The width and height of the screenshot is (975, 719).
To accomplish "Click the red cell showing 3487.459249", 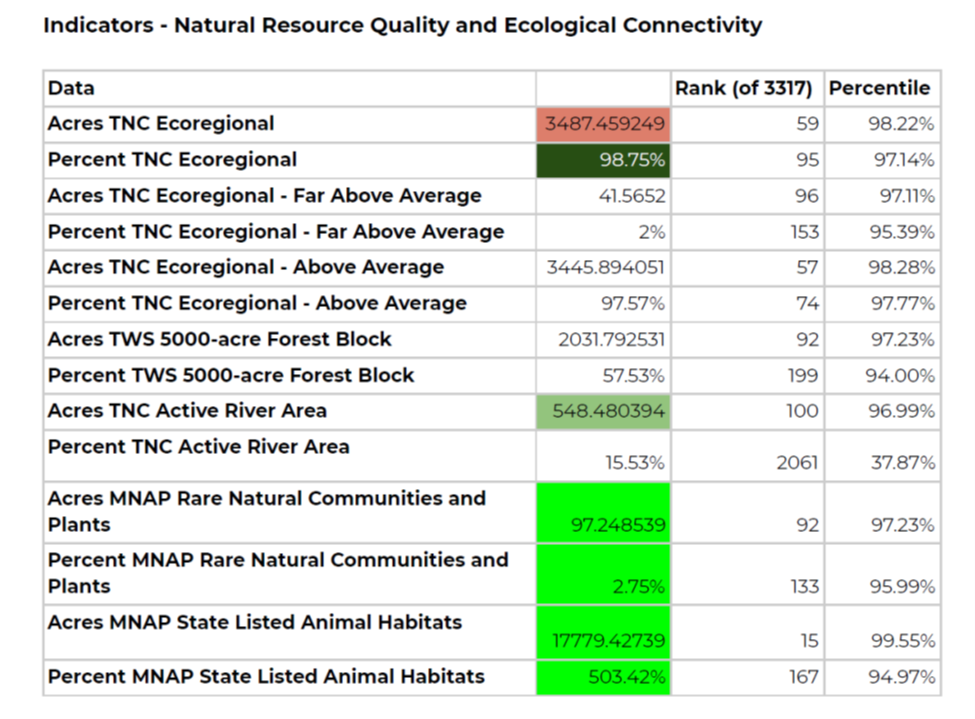I will point(604,125).
